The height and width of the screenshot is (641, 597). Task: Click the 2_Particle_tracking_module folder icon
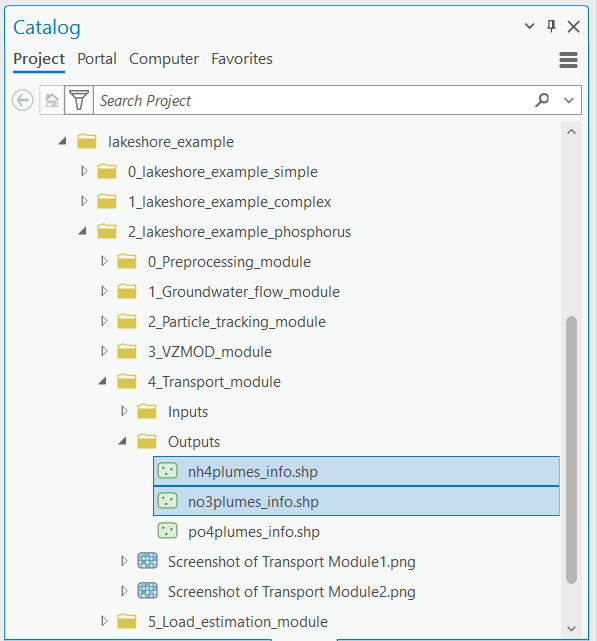pos(127,321)
